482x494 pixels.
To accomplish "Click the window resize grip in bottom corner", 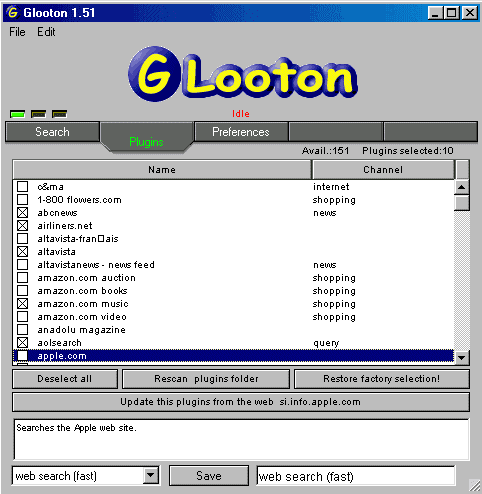I will point(474,485).
